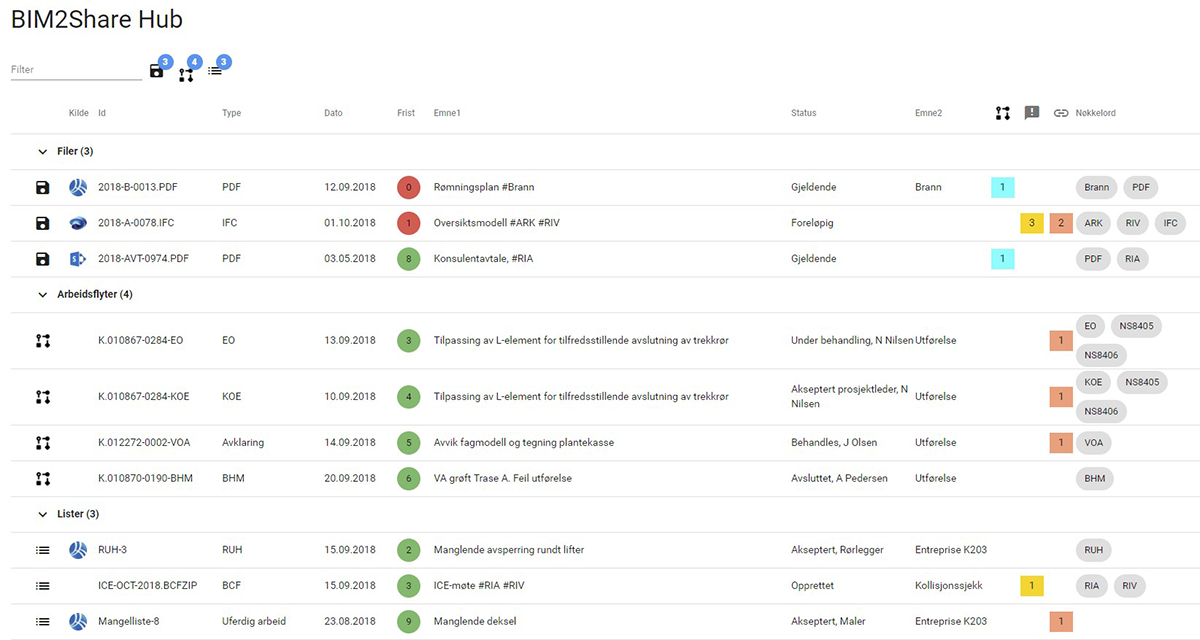The width and height of the screenshot is (1200, 640).
Task: Click the orange link count 2 on the IFC row
Action: [1061, 223]
